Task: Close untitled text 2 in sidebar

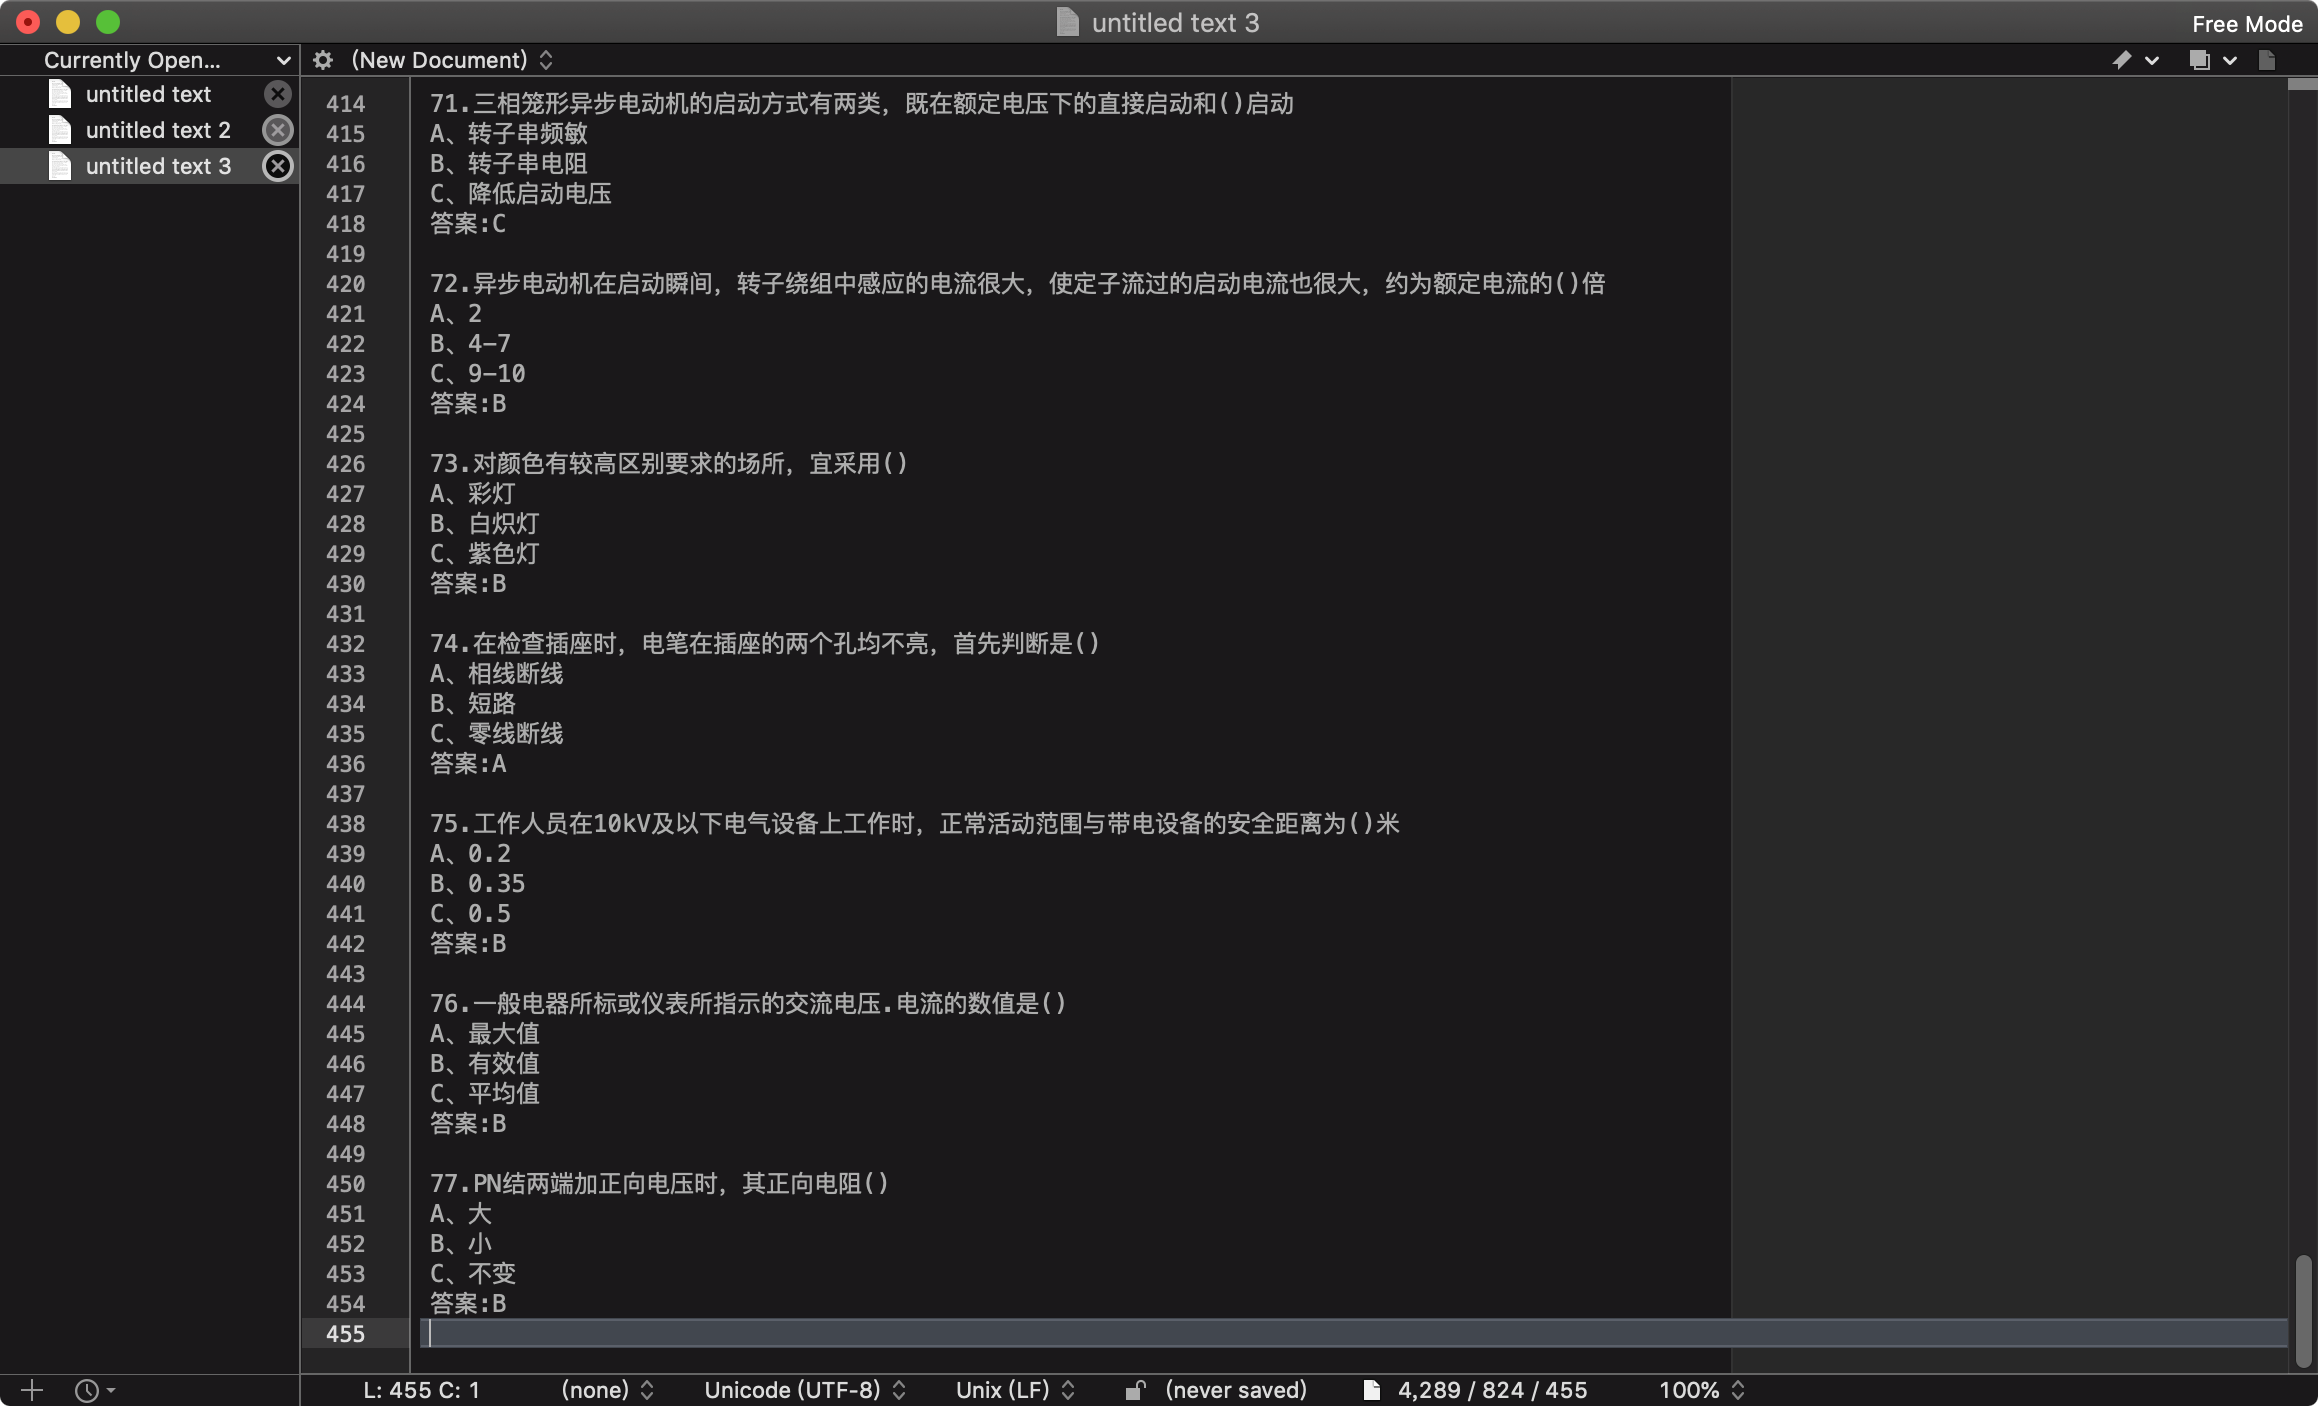Action: (x=277, y=130)
